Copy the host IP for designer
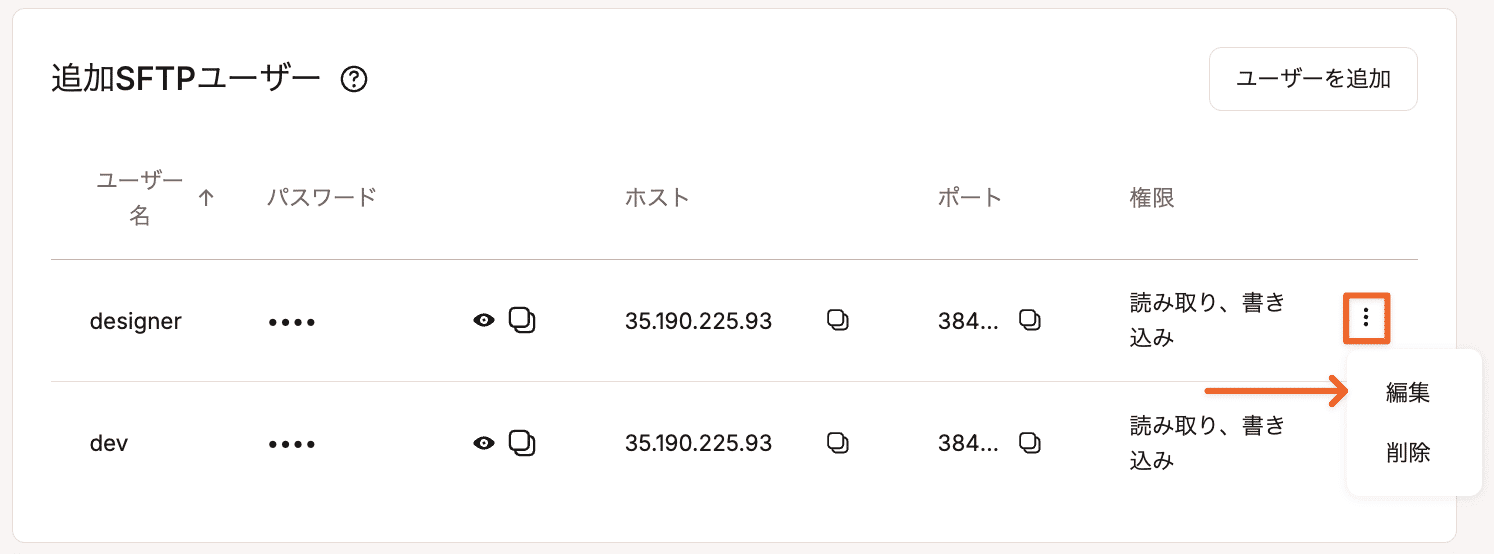The height and width of the screenshot is (554, 1494). pyautogui.click(x=838, y=320)
